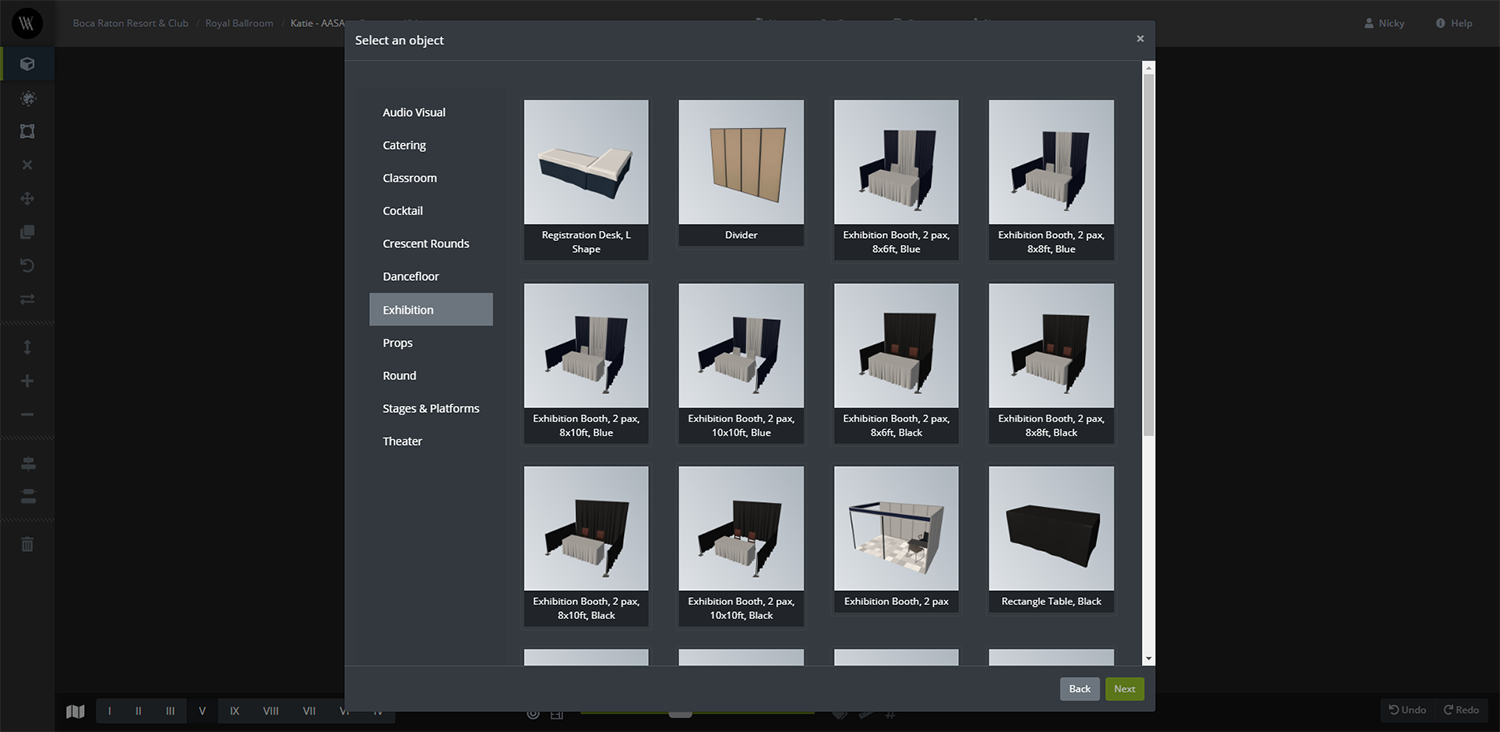
Task: Click the X deselect icon in left toolbar
Action: (x=27, y=165)
